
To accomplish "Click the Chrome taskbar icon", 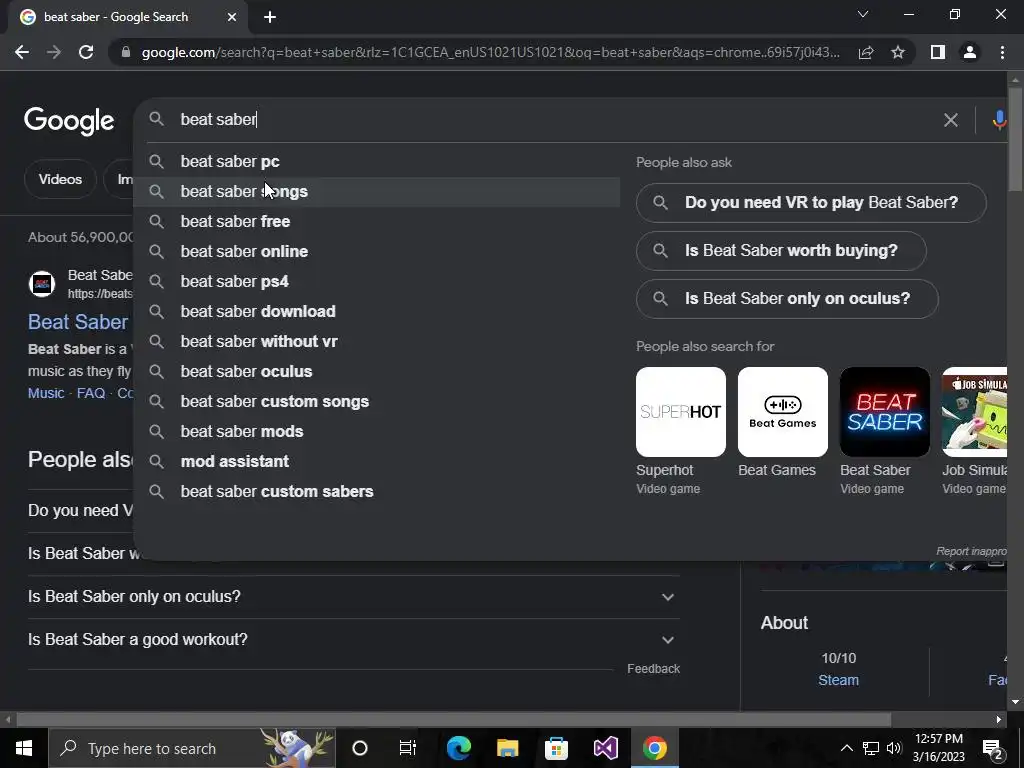I will (x=654, y=748).
